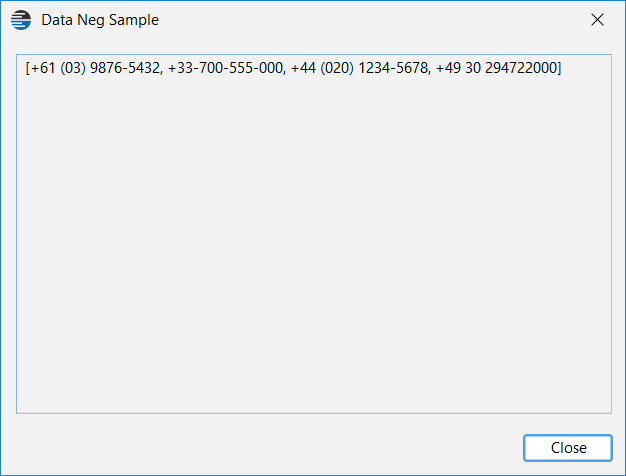This screenshot has height=476, width=626.
Task: Click the (020) area code text
Action: click(x=337, y=68)
